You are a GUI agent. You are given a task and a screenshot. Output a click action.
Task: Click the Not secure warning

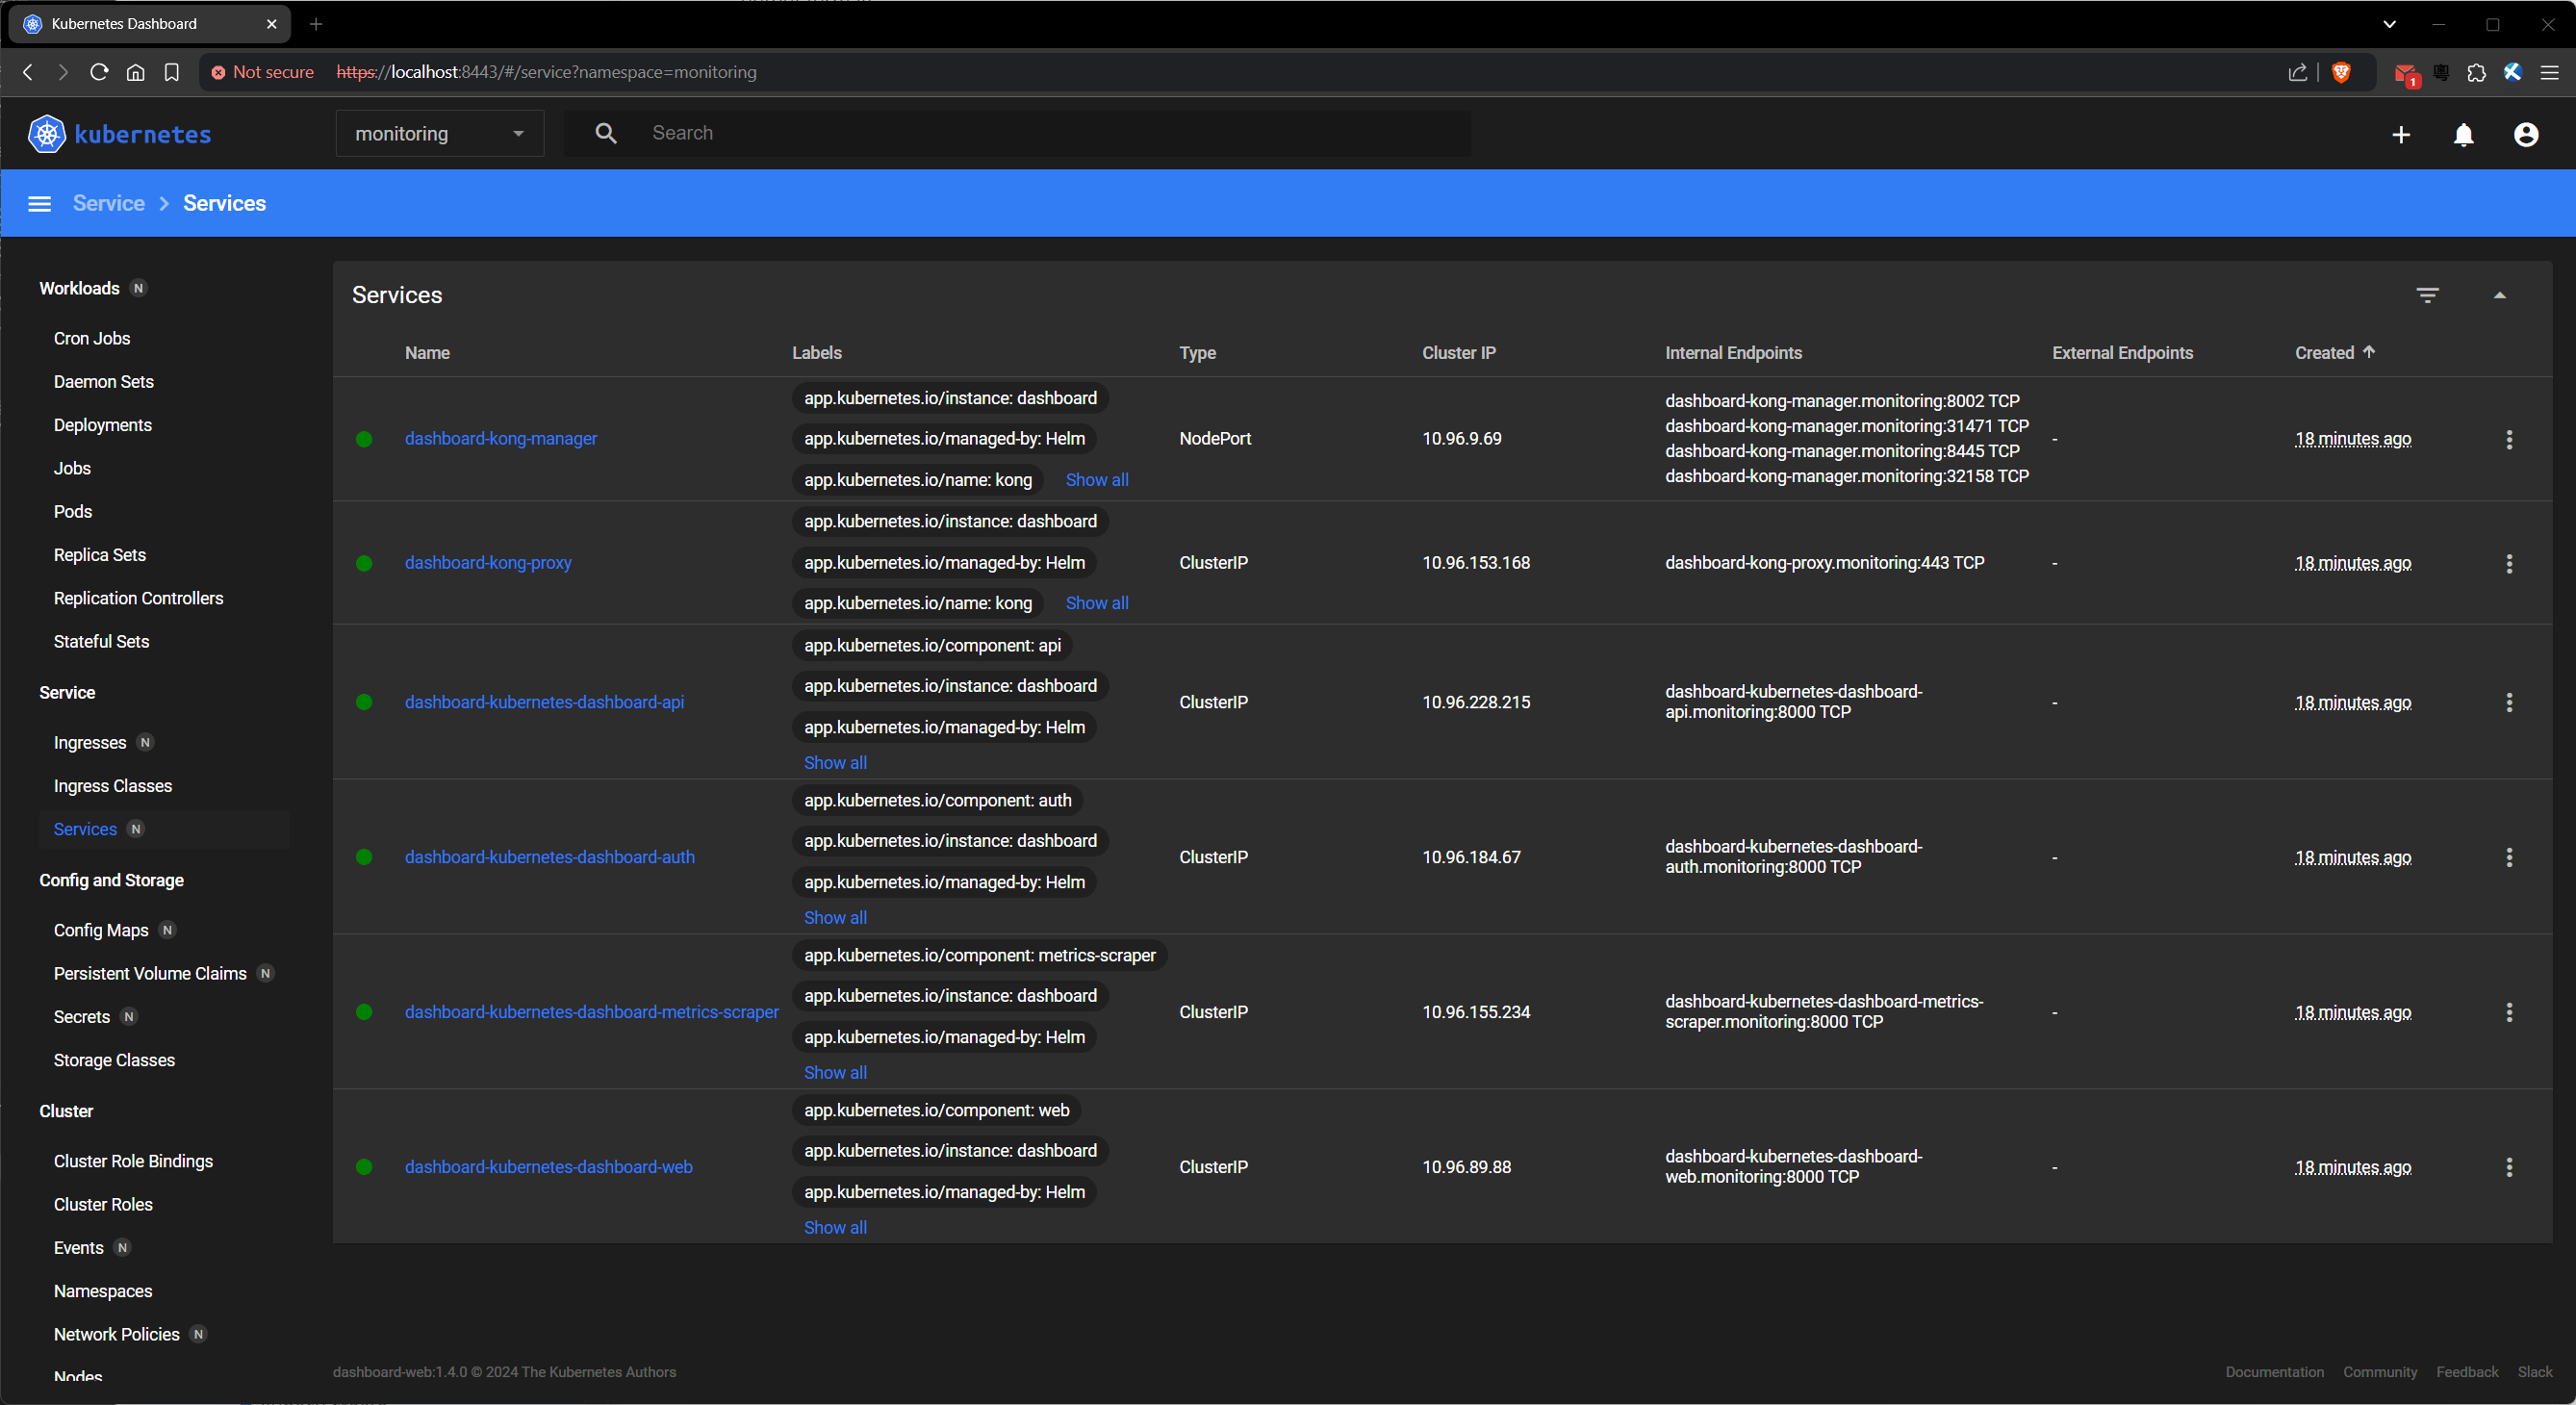click(x=263, y=72)
